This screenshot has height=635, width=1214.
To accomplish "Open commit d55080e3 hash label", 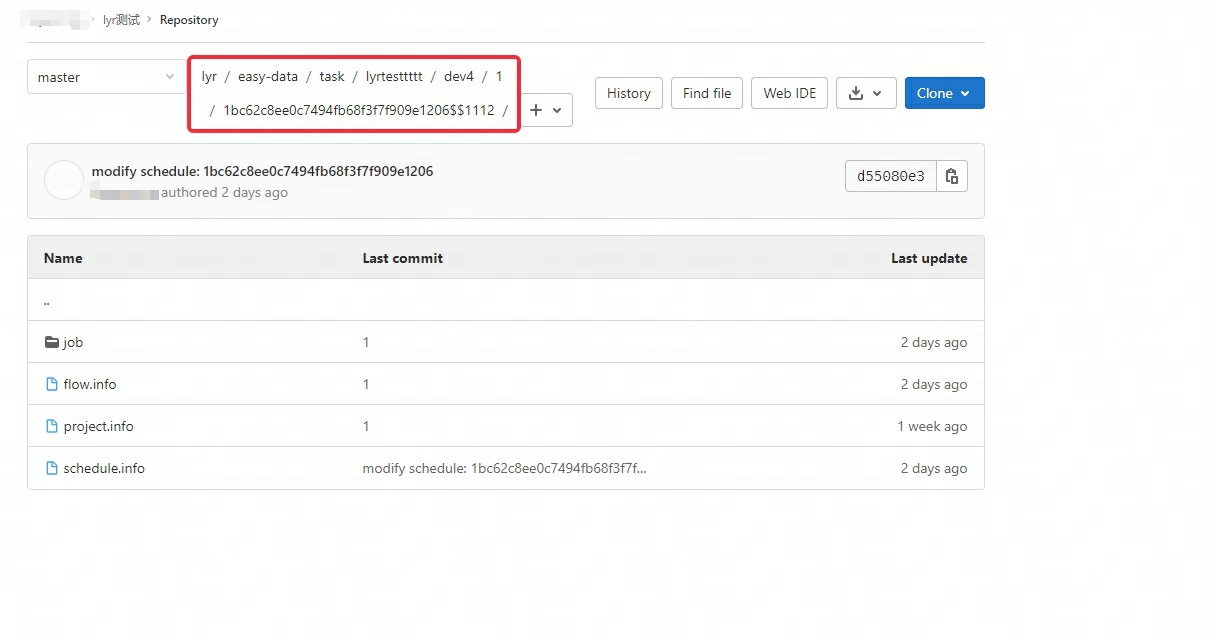I will click(x=891, y=176).
